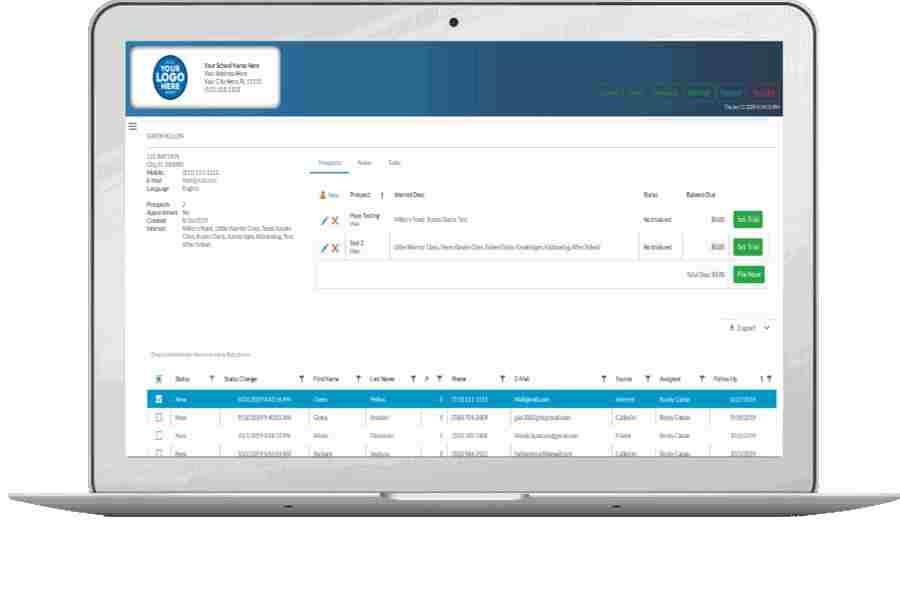The image size is (900, 598).
Task: Sort grid by Follow Up column header
Action: pyautogui.click(x=725, y=379)
